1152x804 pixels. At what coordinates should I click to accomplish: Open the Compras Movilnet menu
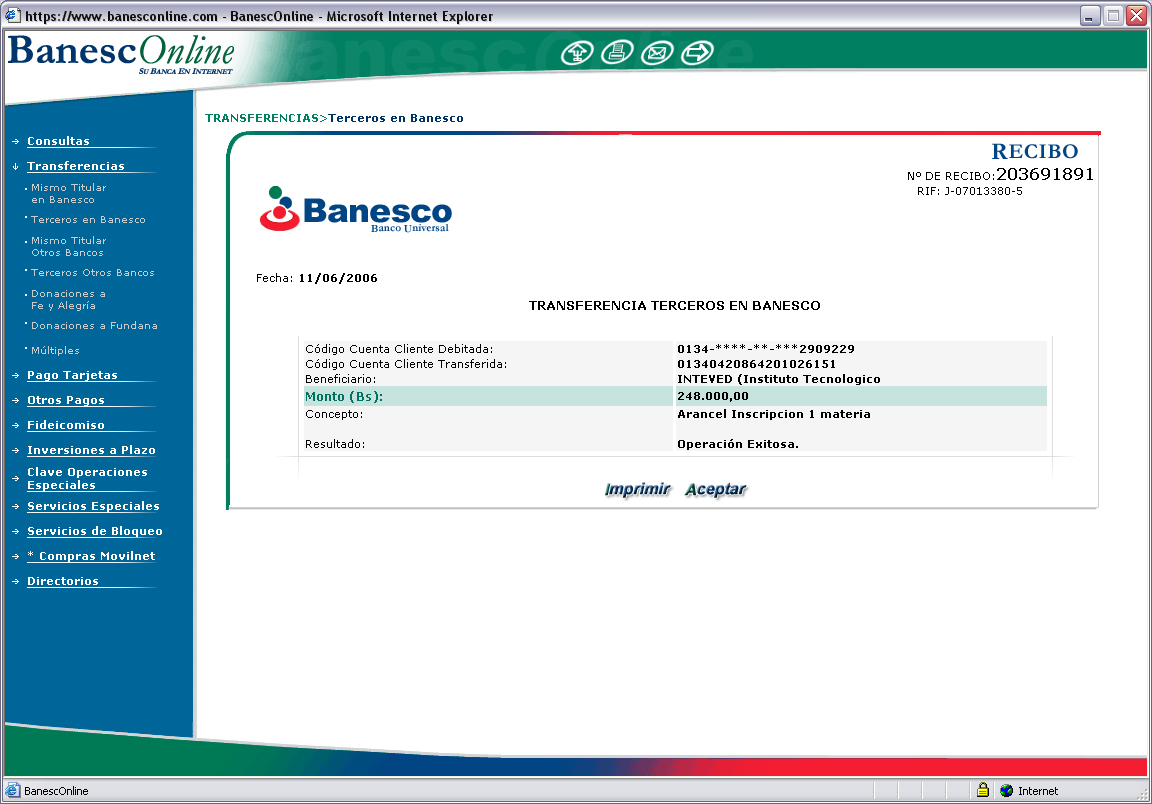(x=91, y=556)
